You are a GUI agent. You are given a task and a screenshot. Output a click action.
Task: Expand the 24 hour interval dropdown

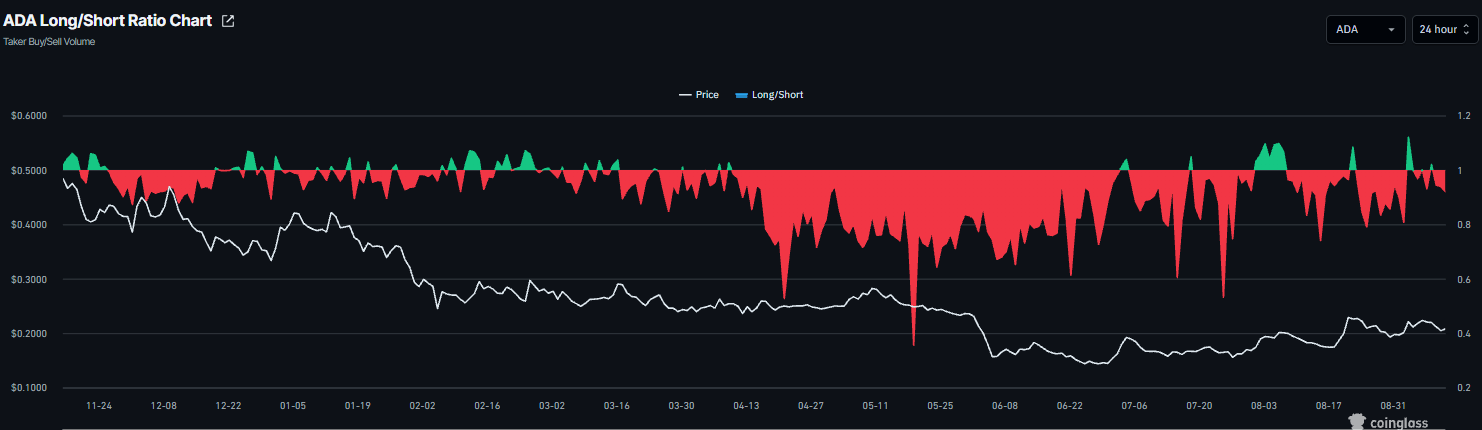pyautogui.click(x=1444, y=29)
